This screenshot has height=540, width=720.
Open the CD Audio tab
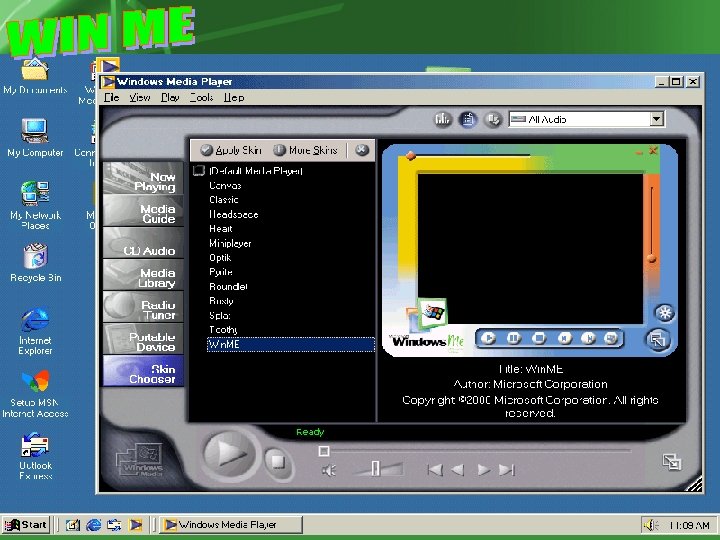pos(143,242)
